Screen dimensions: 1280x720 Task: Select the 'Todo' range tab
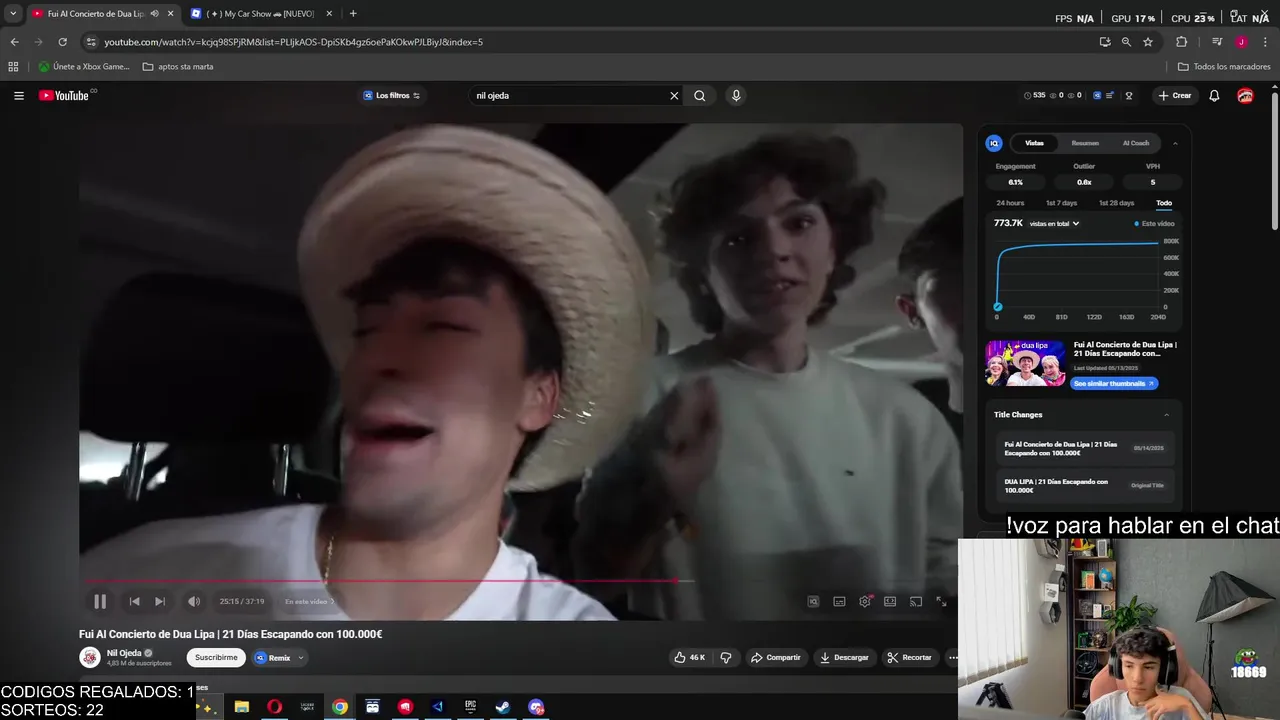(x=1164, y=203)
